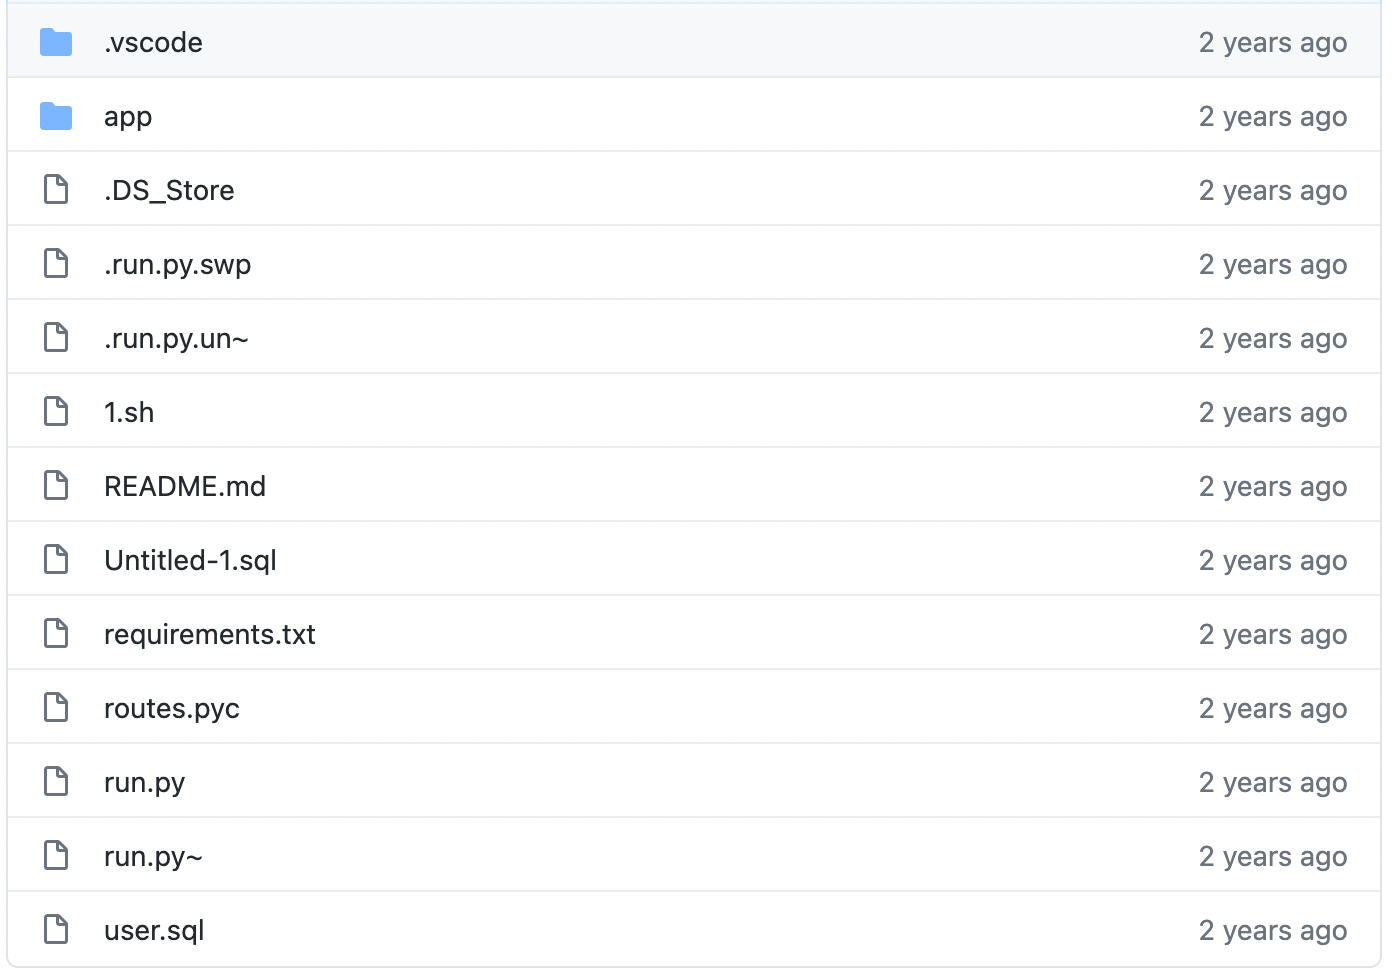This screenshot has height=972, width=1400.
Task: Click the timestamp beside user.sql
Action: (1273, 929)
